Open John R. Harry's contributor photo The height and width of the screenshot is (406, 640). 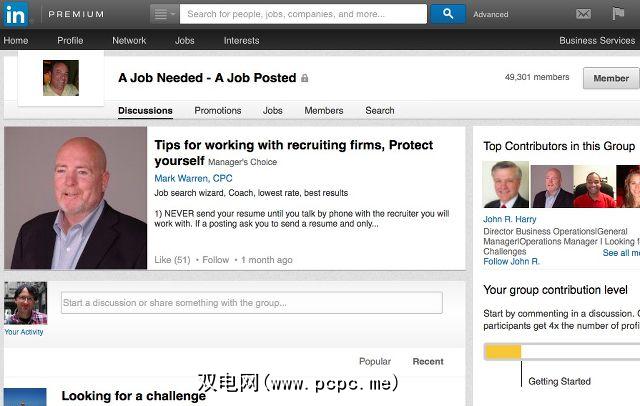pos(505,185)
